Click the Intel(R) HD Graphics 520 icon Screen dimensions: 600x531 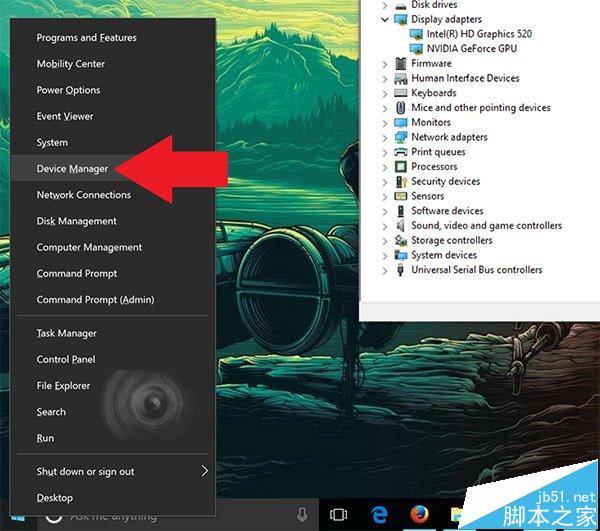coord(416,34)
